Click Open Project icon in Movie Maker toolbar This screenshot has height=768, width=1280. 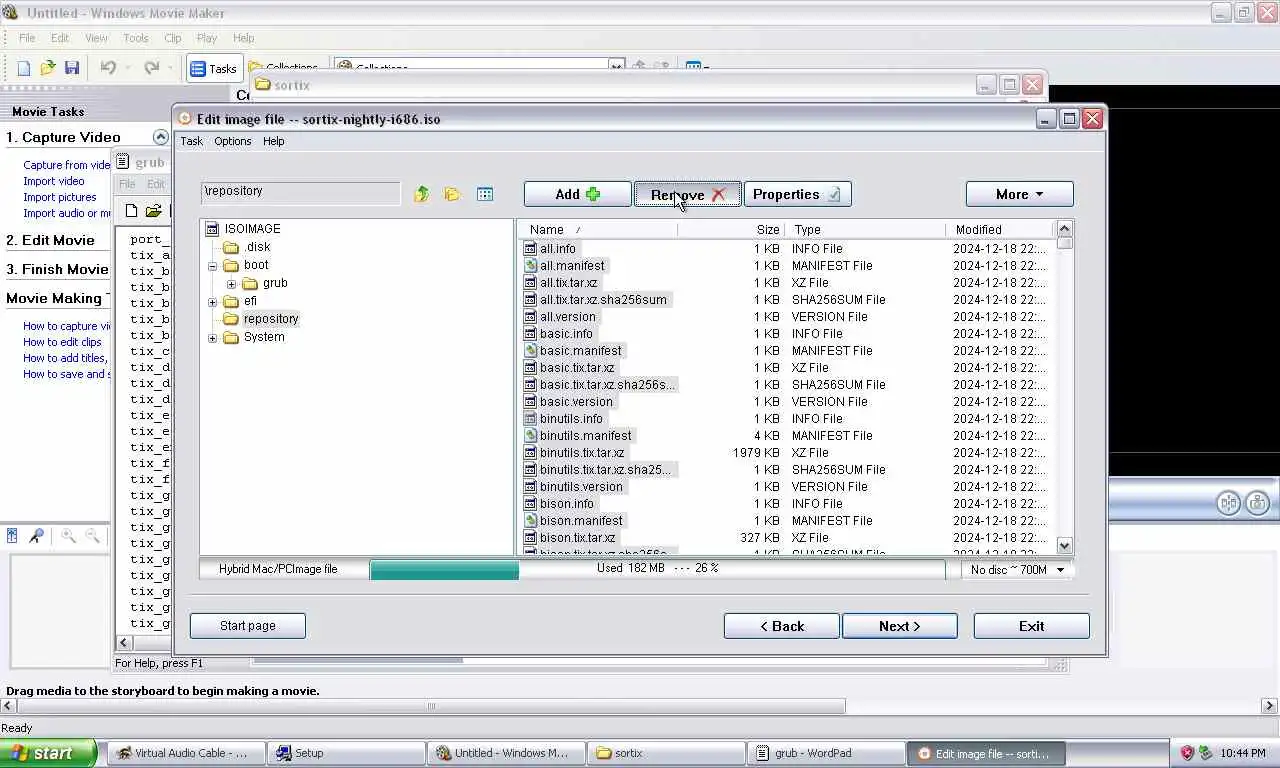point(48,68)
